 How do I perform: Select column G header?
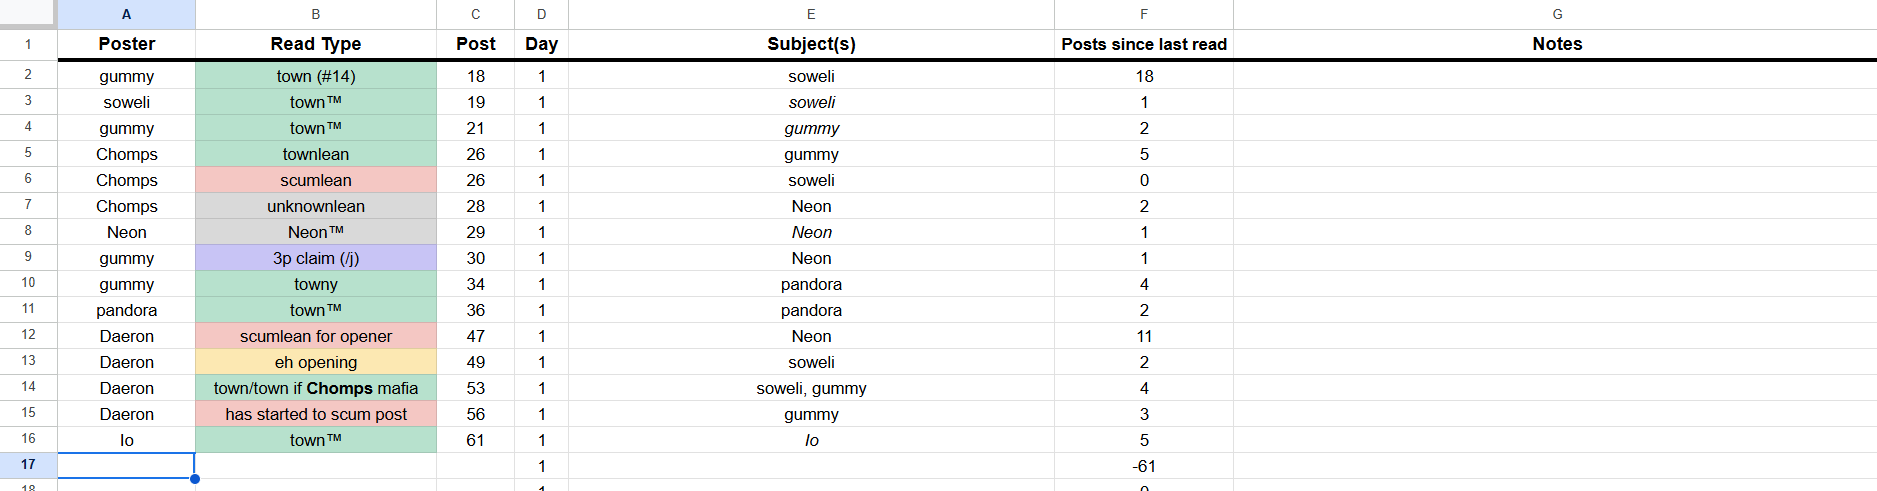click(1557, 14)
